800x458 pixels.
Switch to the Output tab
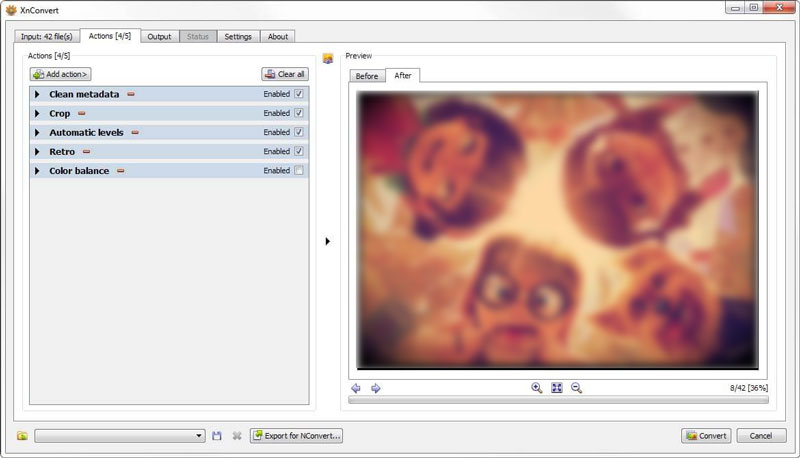[x=159, y=36]
